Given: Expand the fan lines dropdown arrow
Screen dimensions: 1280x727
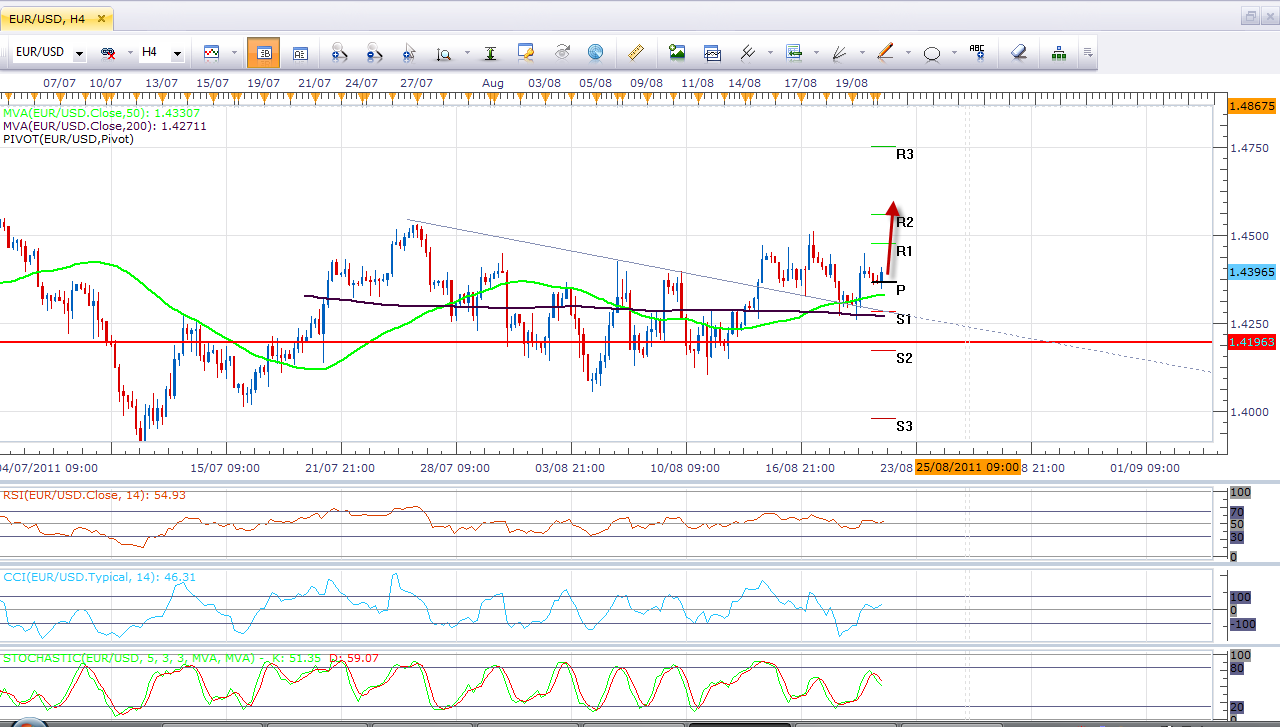Looking at the screenshot, I should 861,53.
